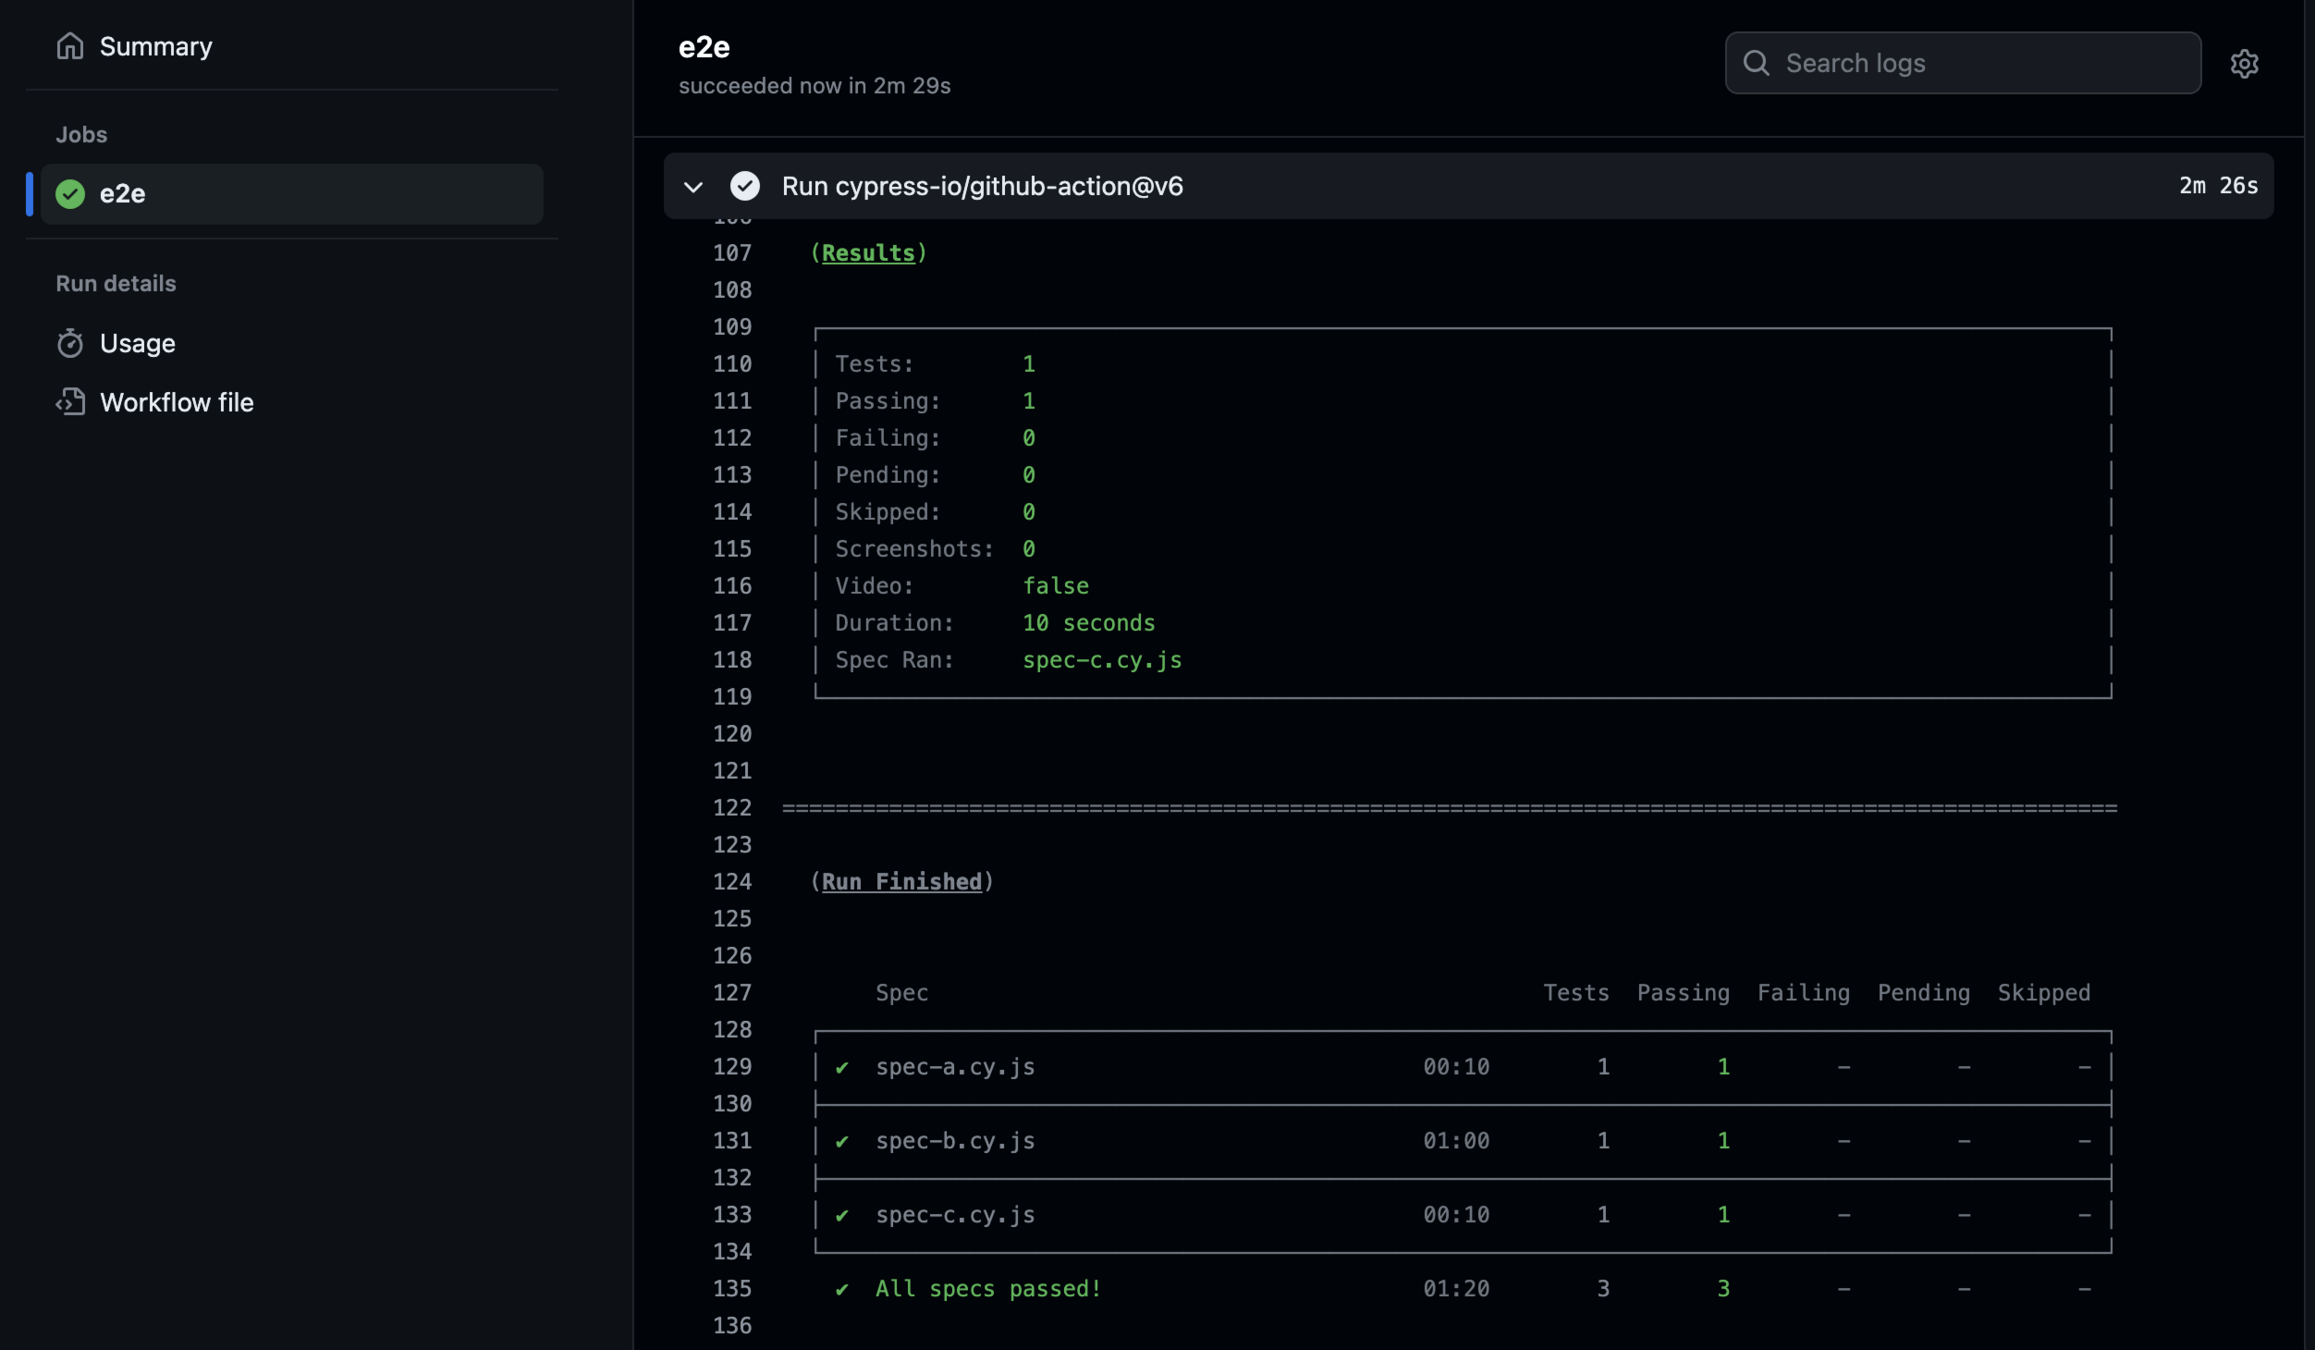Click the Summary home icon

pyautogui.click(x=69, y=46)
